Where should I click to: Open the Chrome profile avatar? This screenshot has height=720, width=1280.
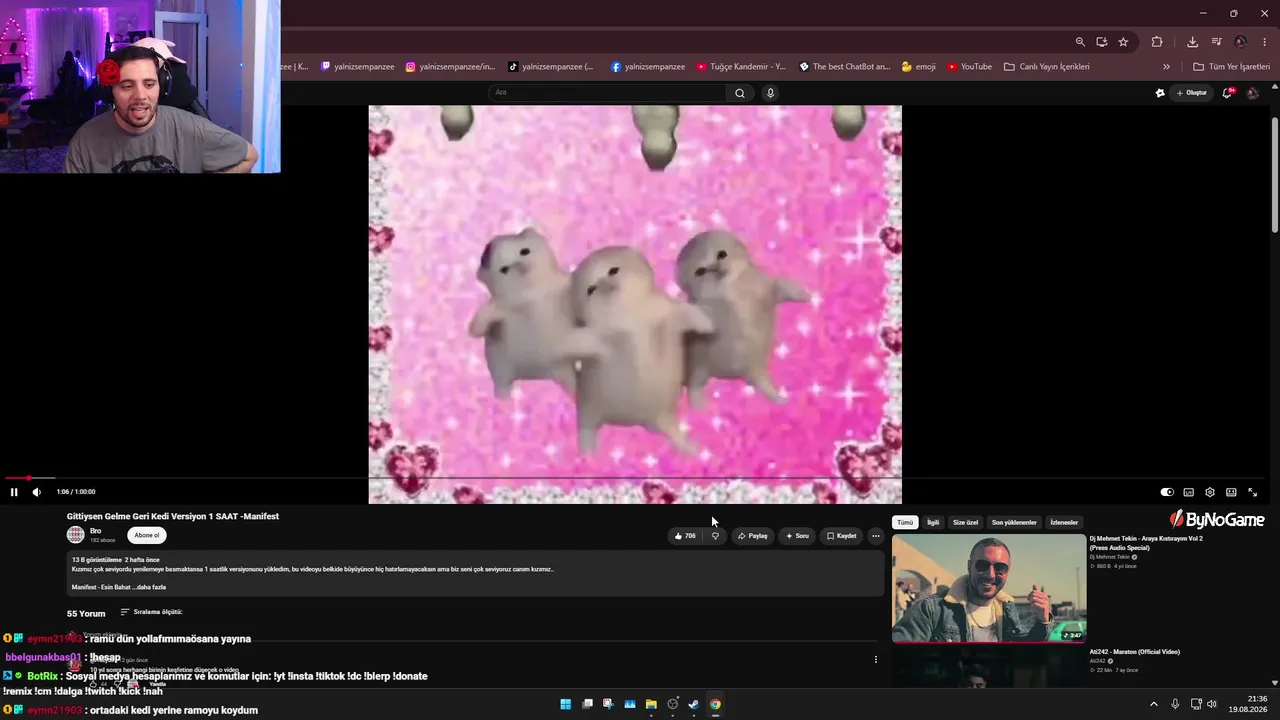(1241, 42)
